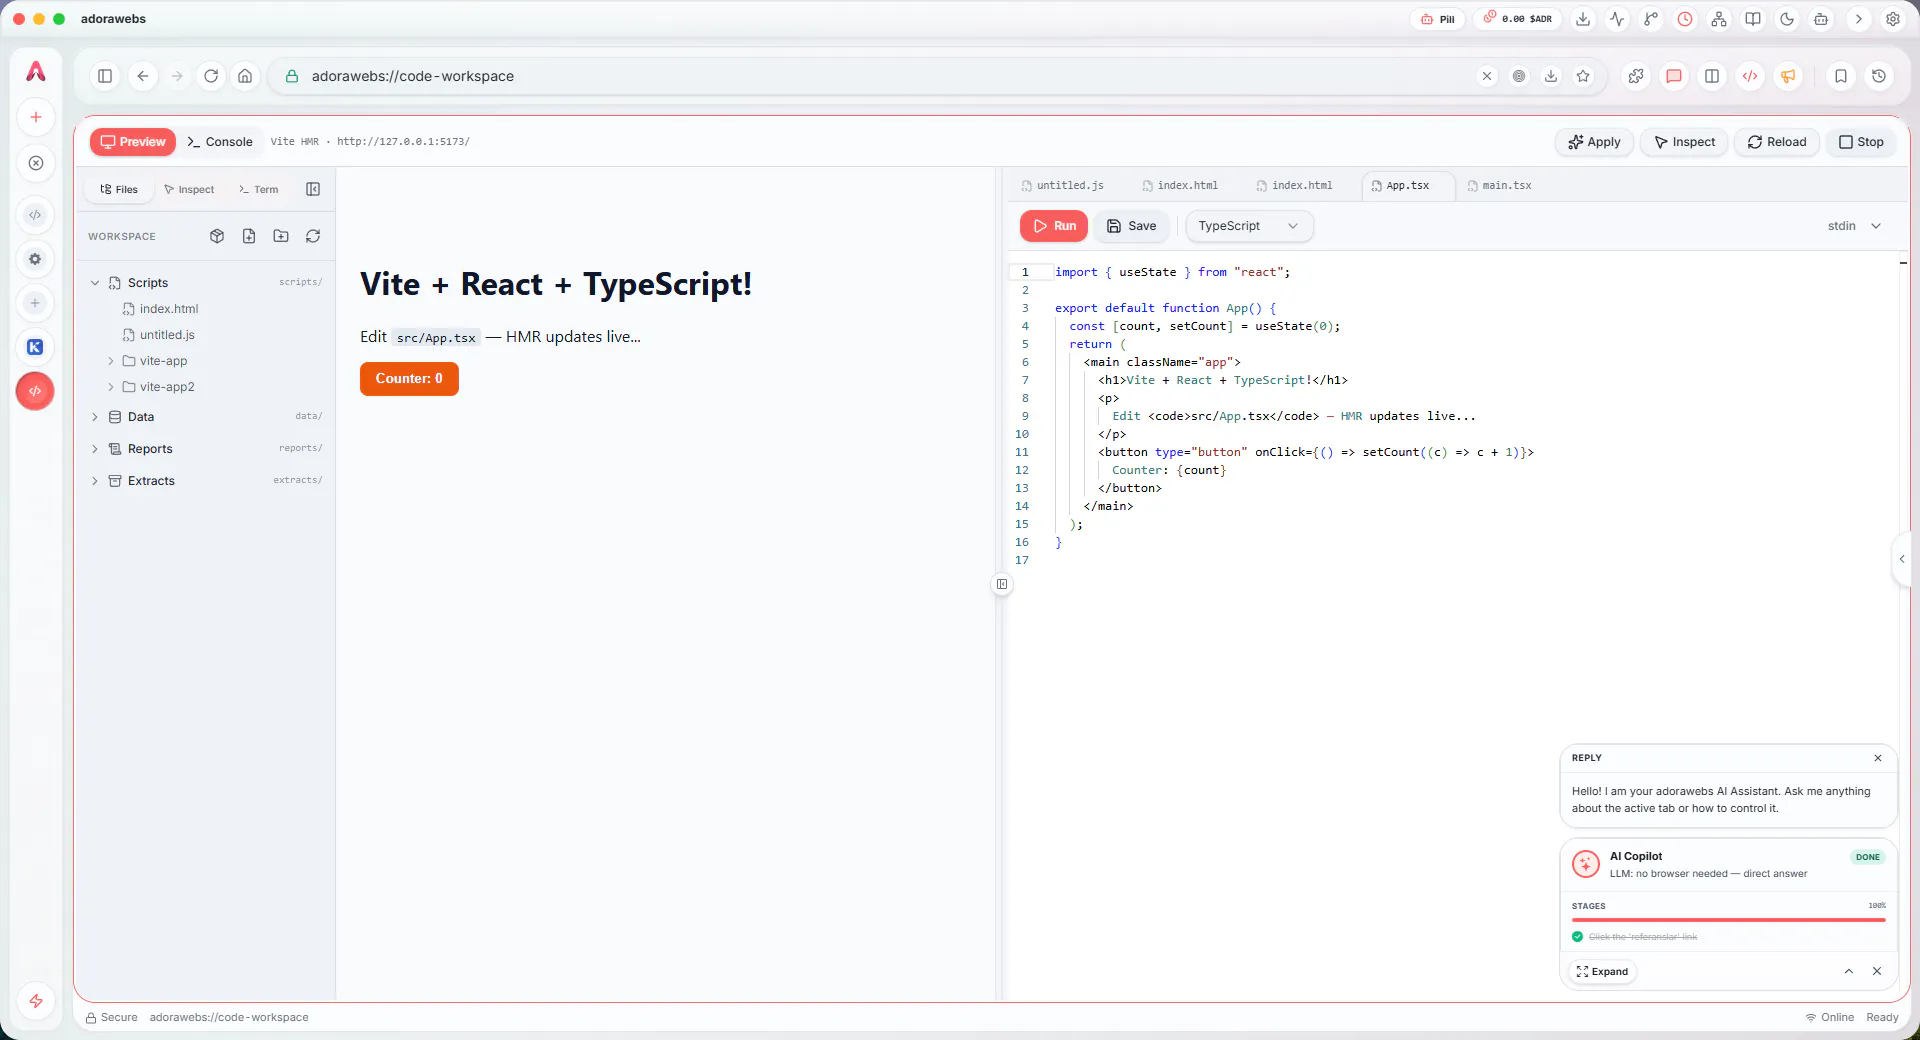The image size is (1920, 1040).
Task: Click the Reload button
Action: (1777, 142)
